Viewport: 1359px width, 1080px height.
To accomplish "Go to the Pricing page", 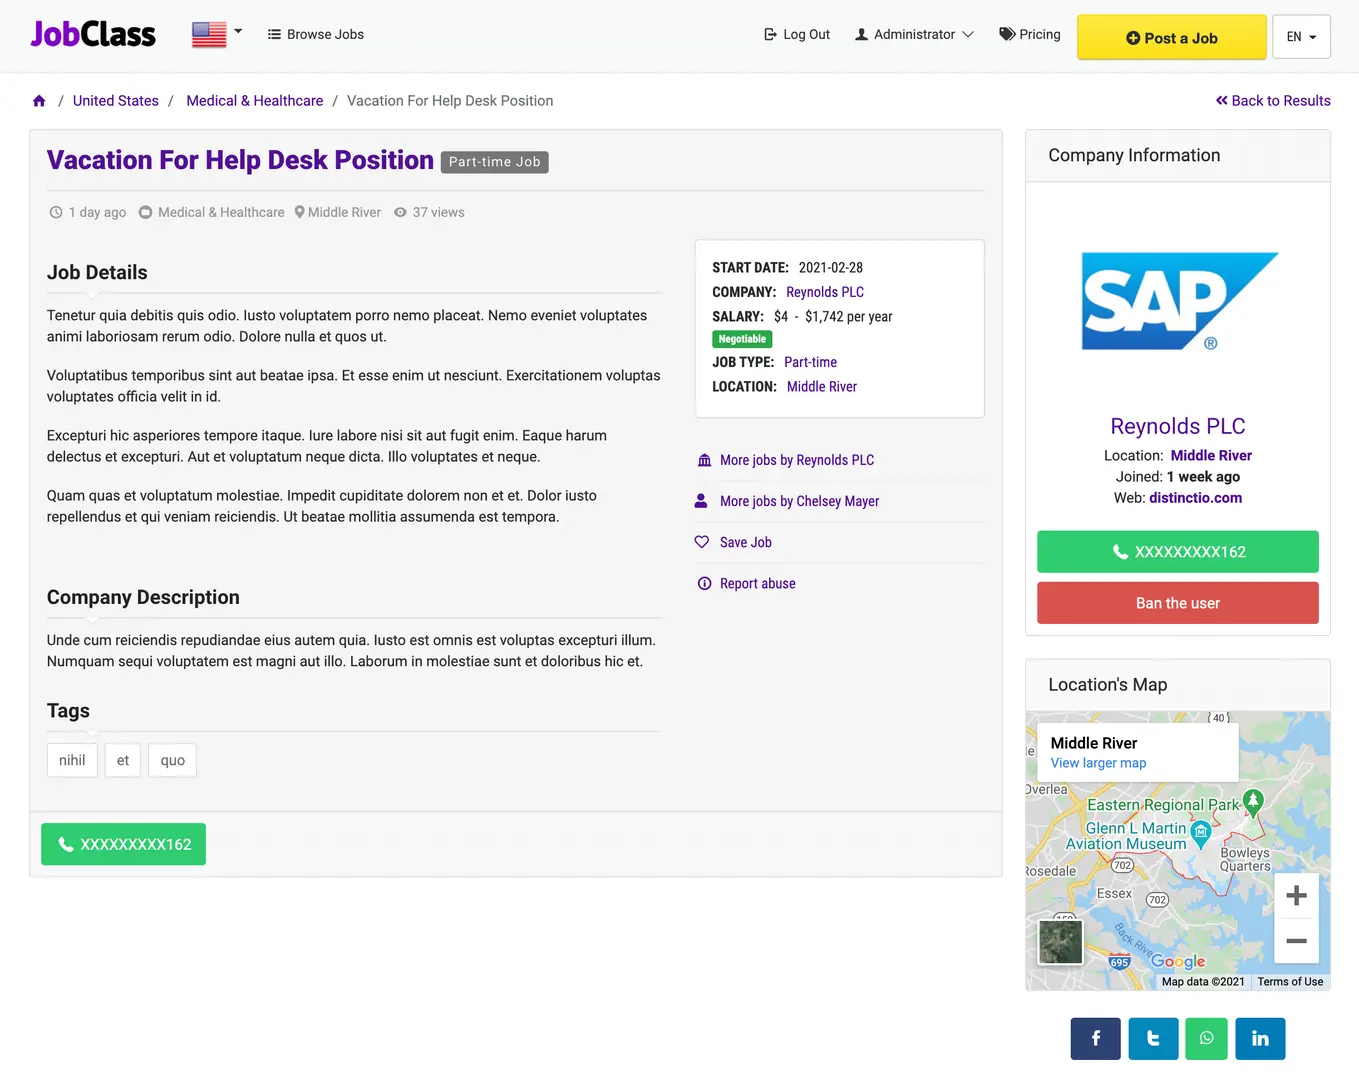I will [1030, 34].
